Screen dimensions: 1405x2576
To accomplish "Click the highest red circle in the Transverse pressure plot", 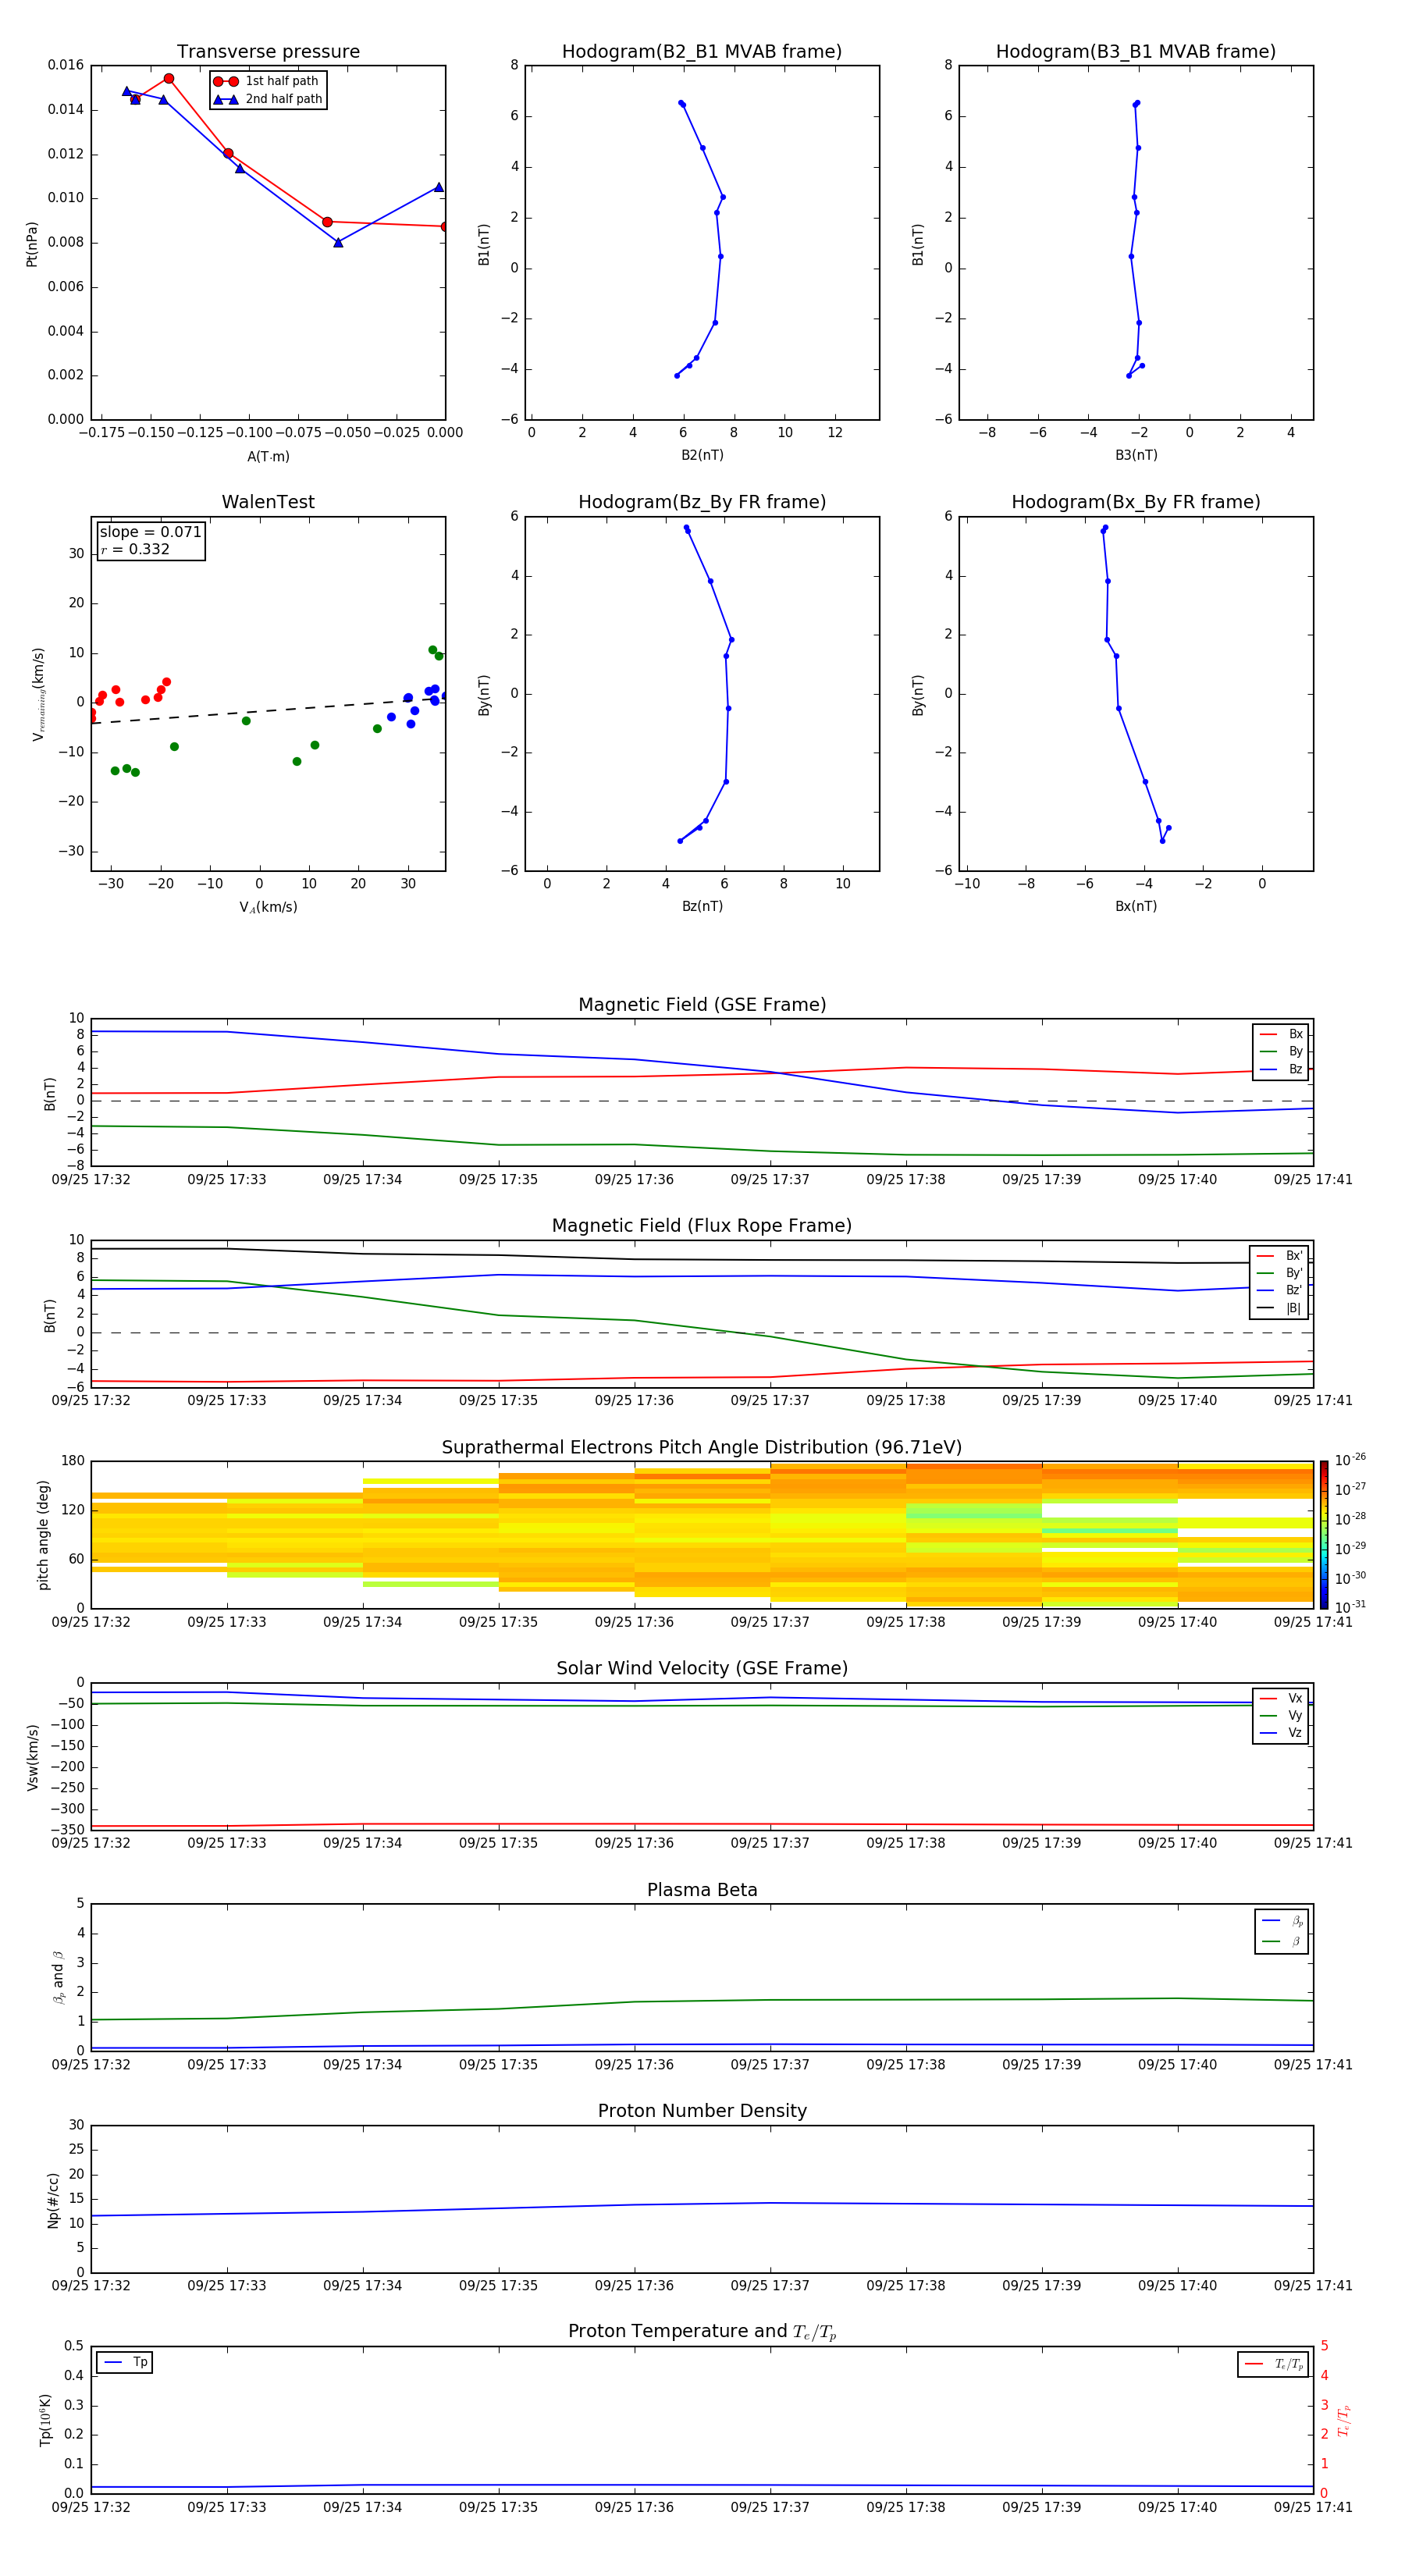I will click(169, 79).
